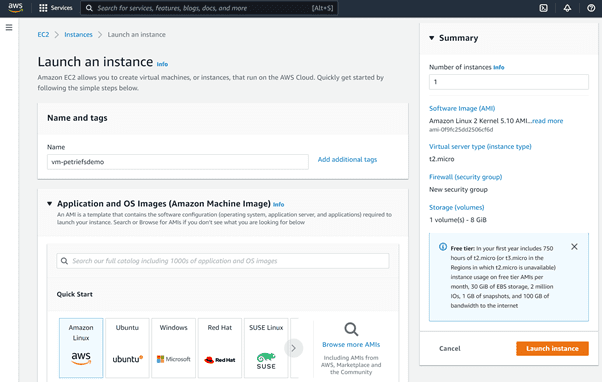602x382 pixels.
Task: Open the help question-mark icon
Action: point(591,8)
